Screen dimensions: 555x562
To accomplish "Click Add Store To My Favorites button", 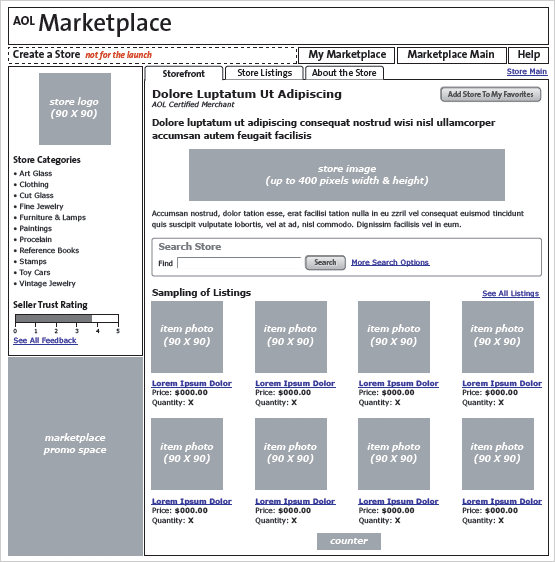I will pyautogui.click(x=490, y=94).
